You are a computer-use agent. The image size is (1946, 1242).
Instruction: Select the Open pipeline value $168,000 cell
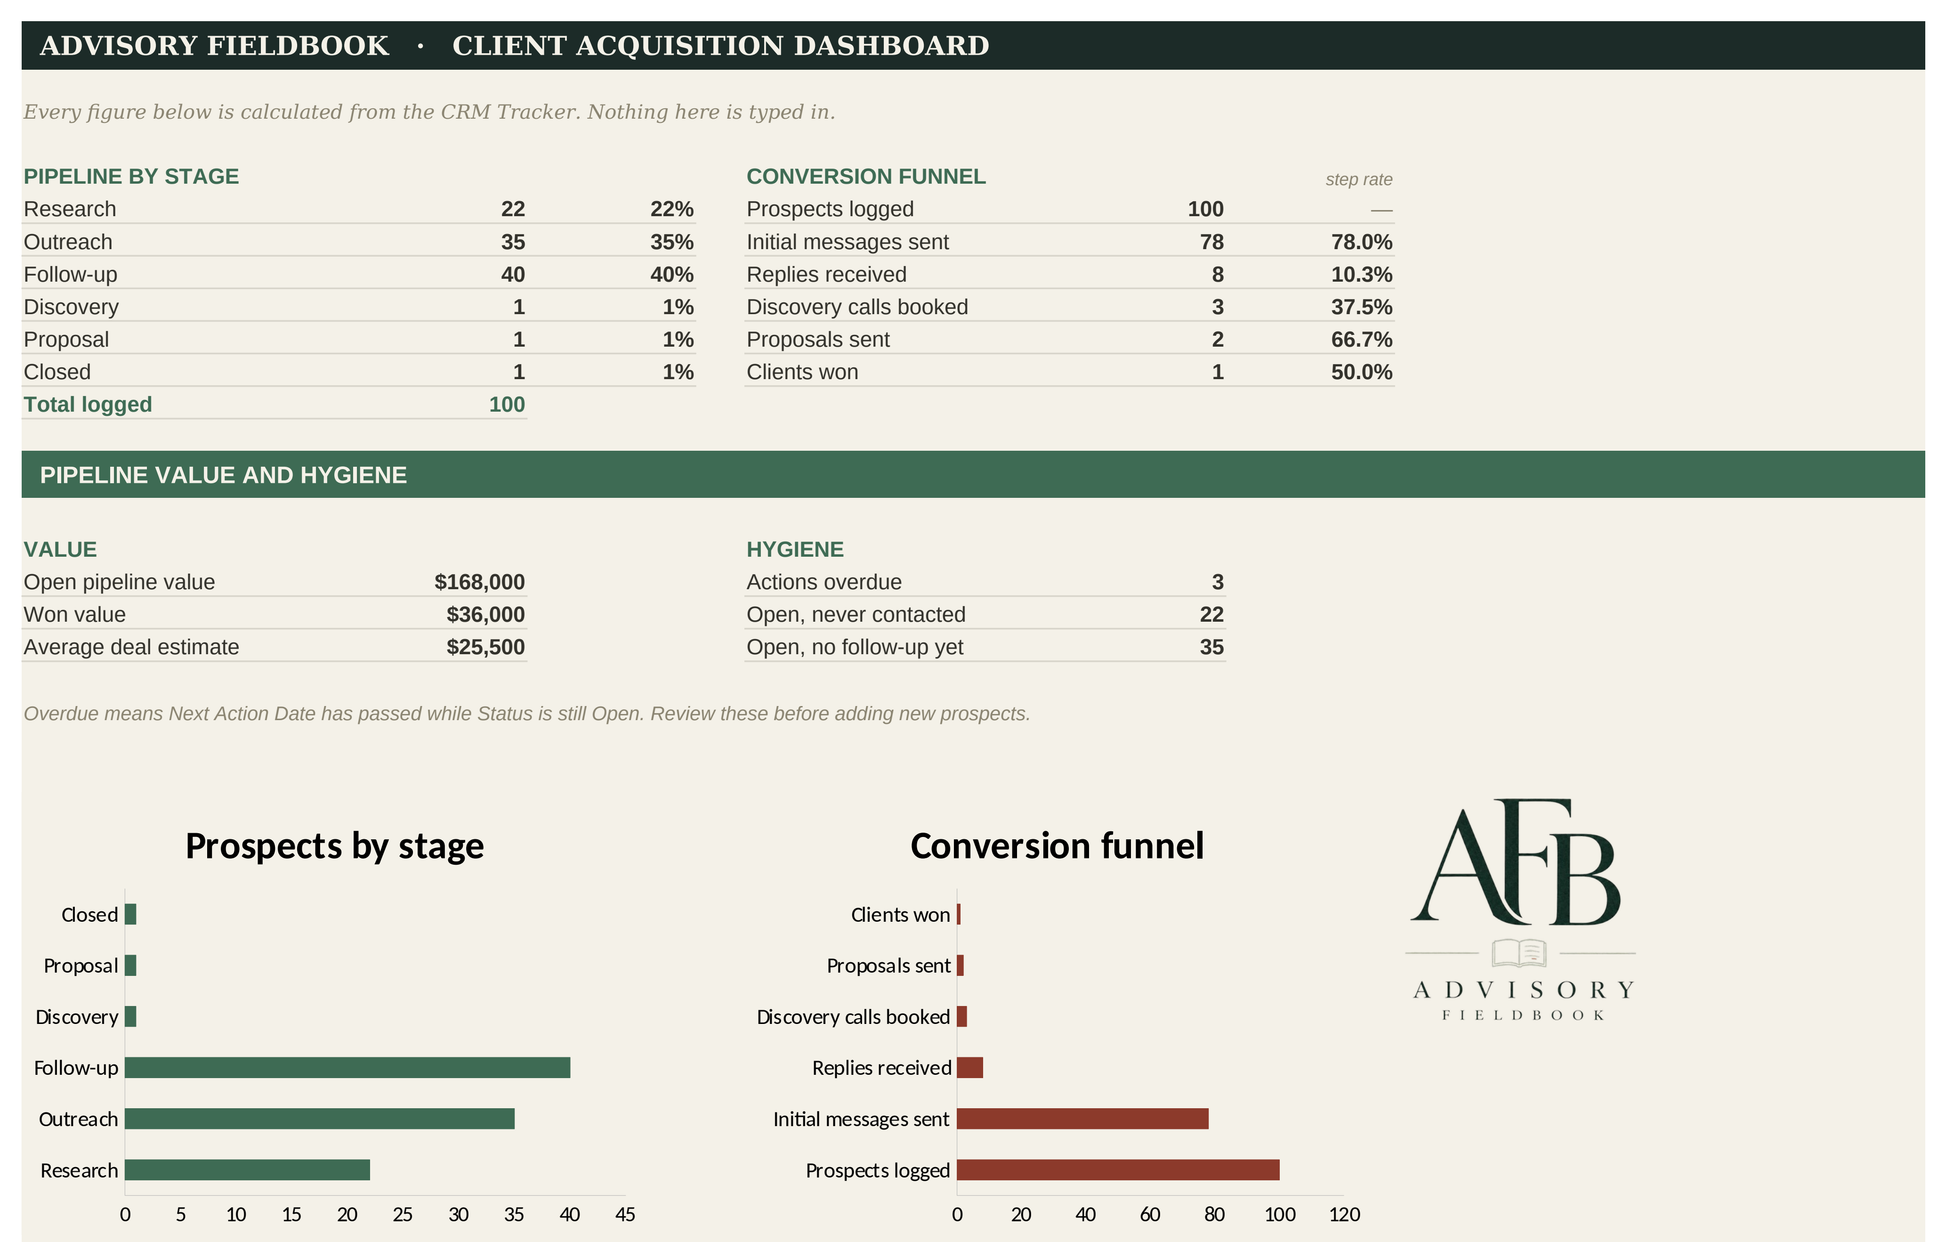coord(480,582)
